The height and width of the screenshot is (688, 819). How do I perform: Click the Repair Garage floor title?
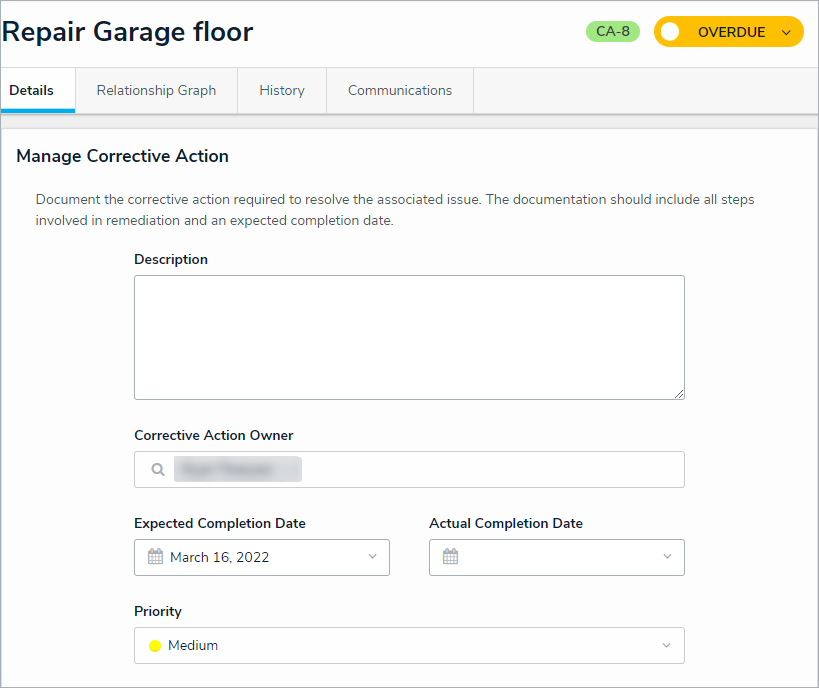[128, 32]
